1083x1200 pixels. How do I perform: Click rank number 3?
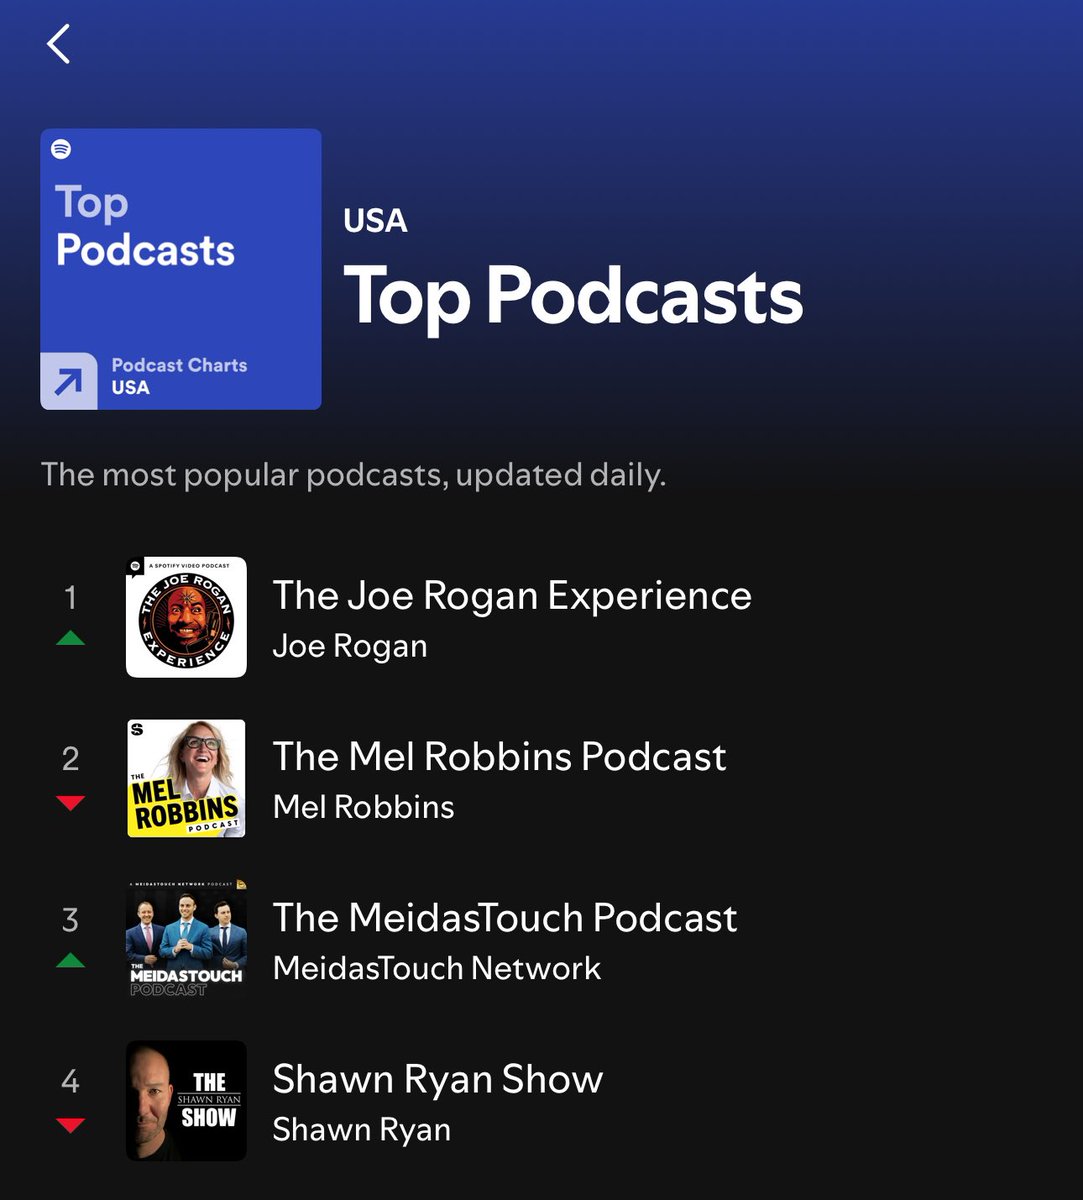tap(70, 920)
